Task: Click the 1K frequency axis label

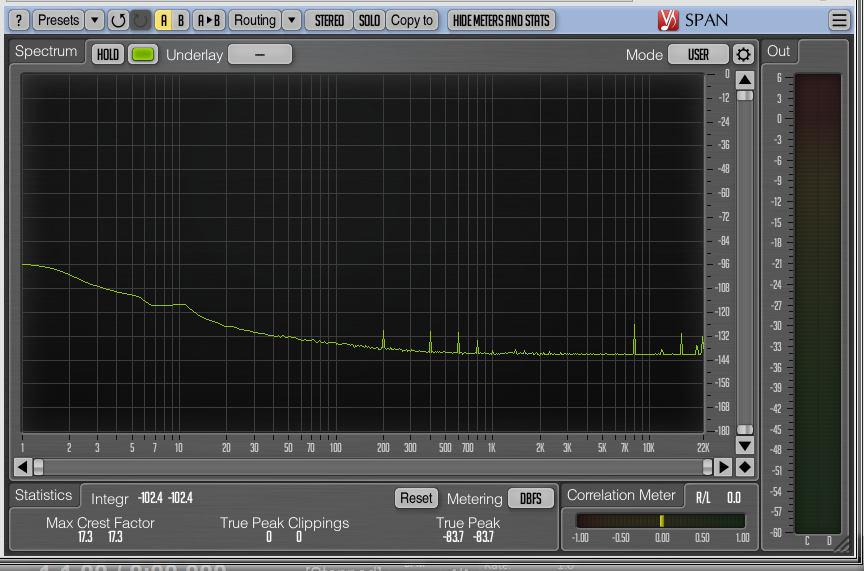Action: 492,448
